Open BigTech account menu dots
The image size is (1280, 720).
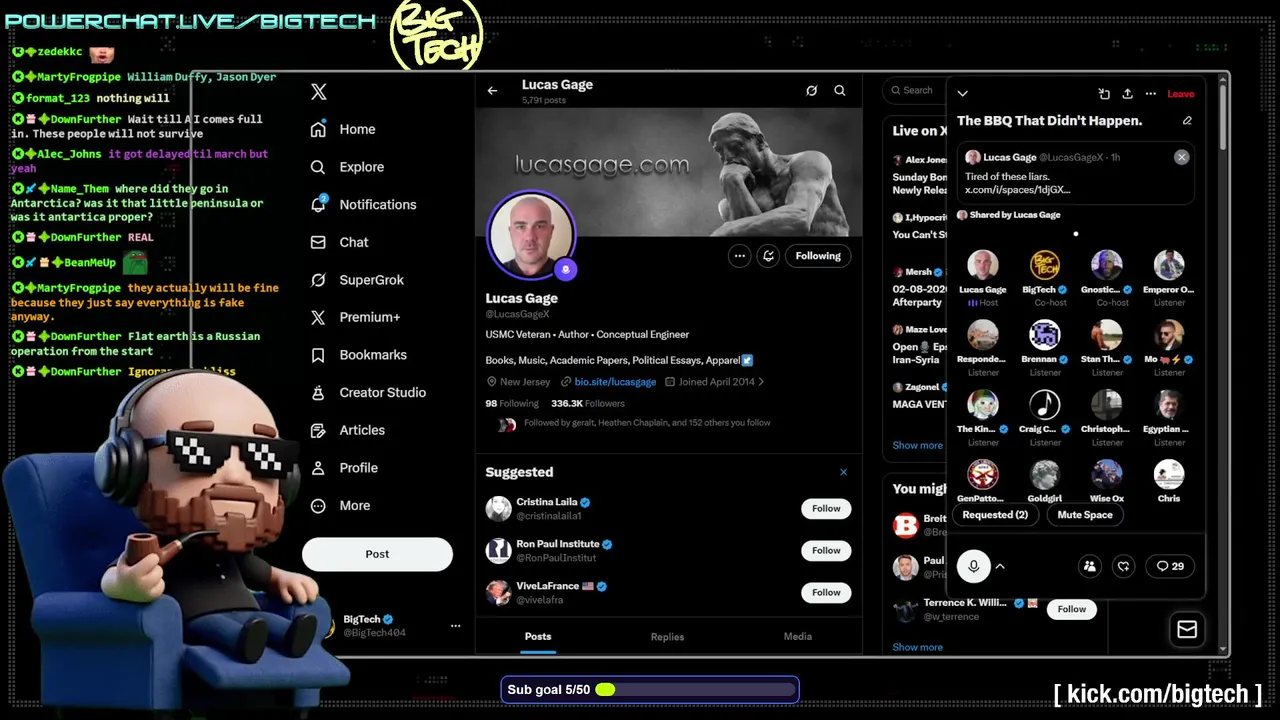pyautogui.click(x=455, y=626)
